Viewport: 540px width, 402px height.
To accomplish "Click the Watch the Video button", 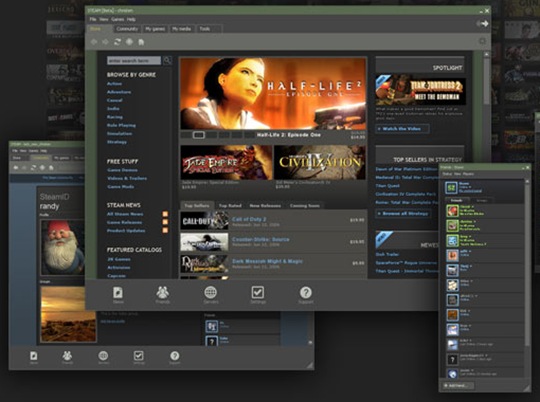I will click(402, 129).
